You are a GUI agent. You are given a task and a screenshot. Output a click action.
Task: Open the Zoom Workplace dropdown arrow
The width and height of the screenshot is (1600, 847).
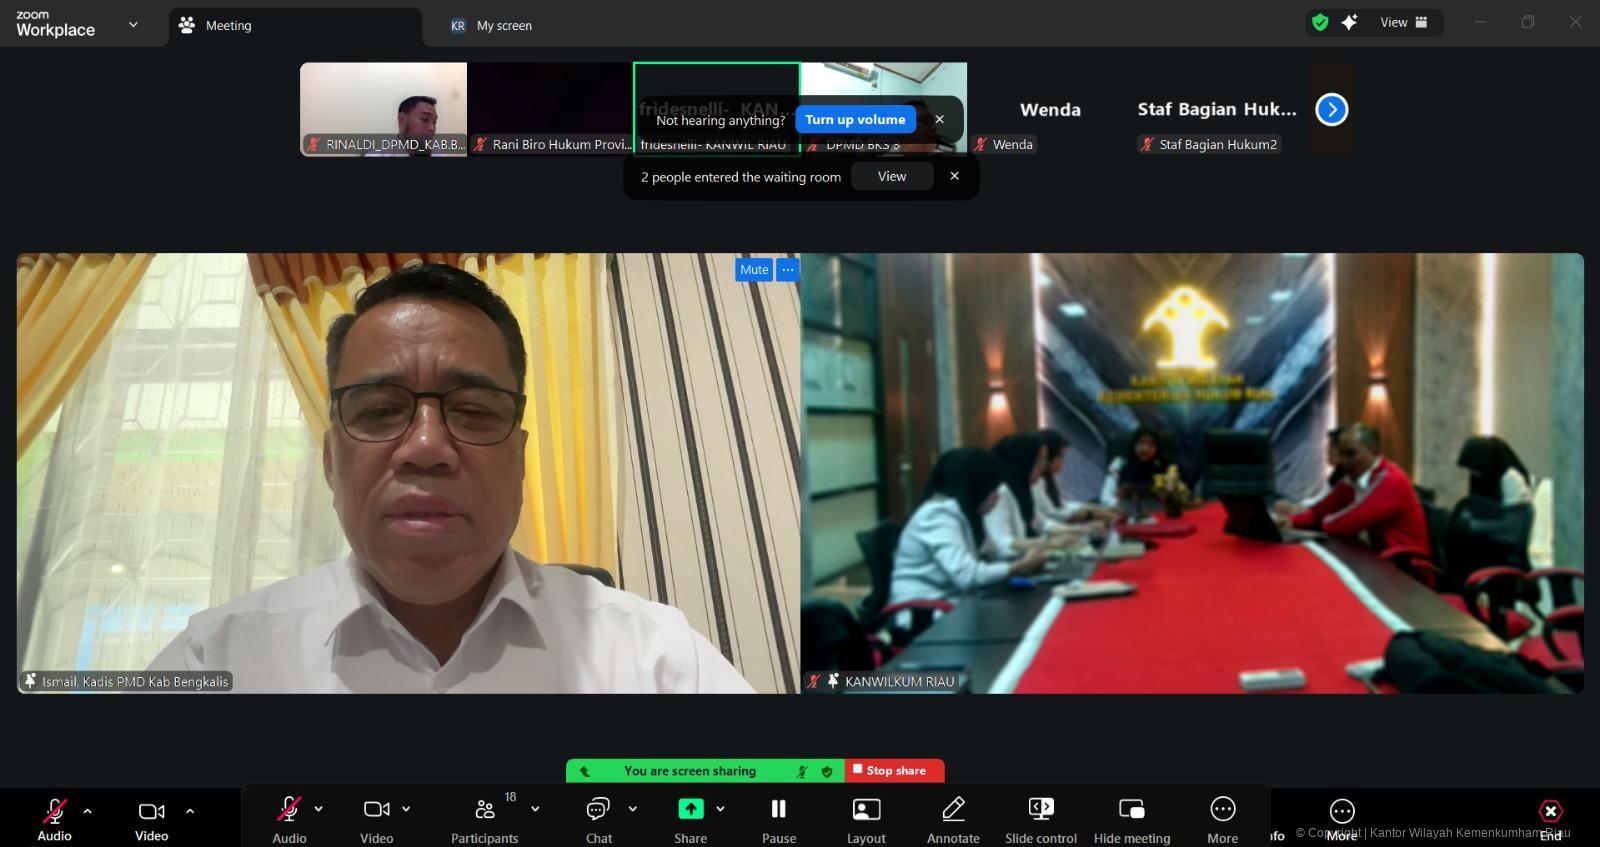(133, 25)
